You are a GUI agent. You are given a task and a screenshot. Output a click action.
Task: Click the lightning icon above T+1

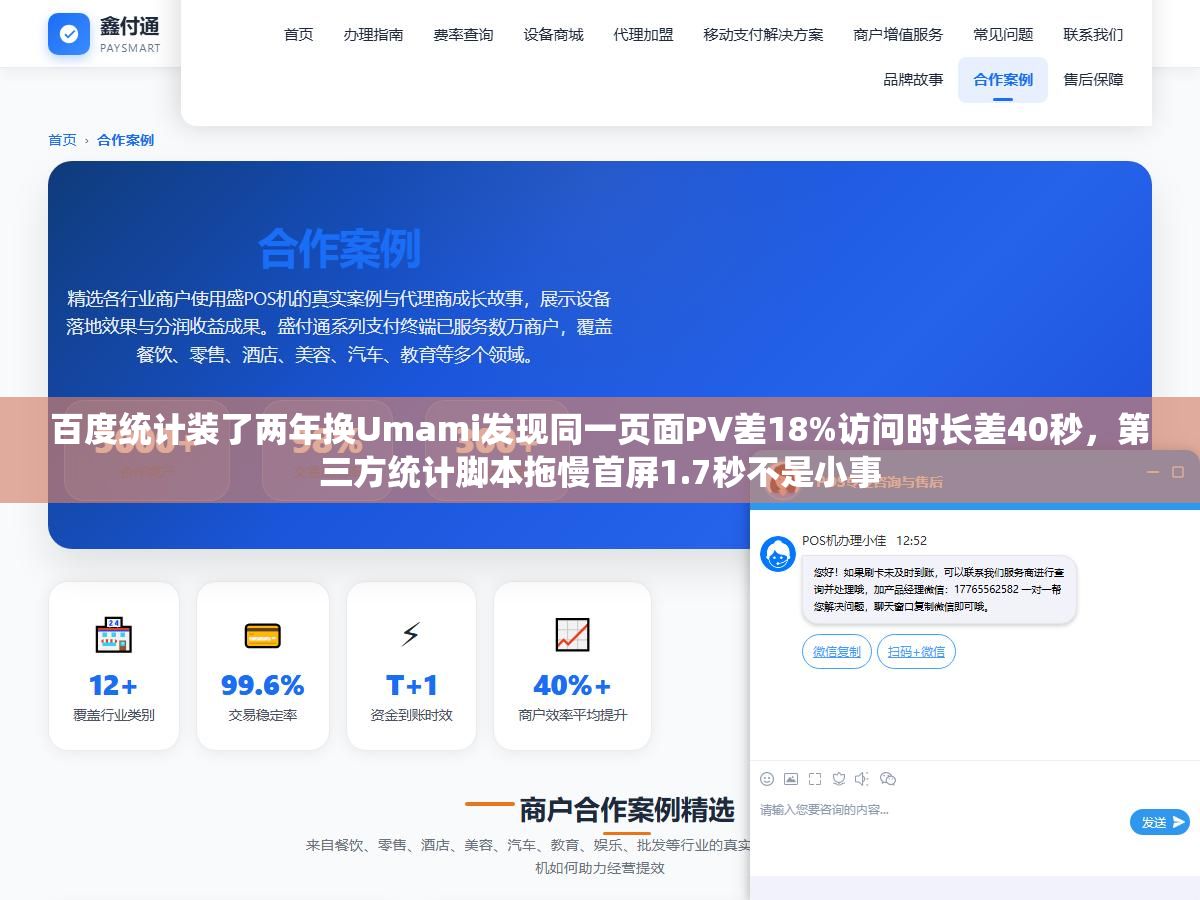[411, 635]
